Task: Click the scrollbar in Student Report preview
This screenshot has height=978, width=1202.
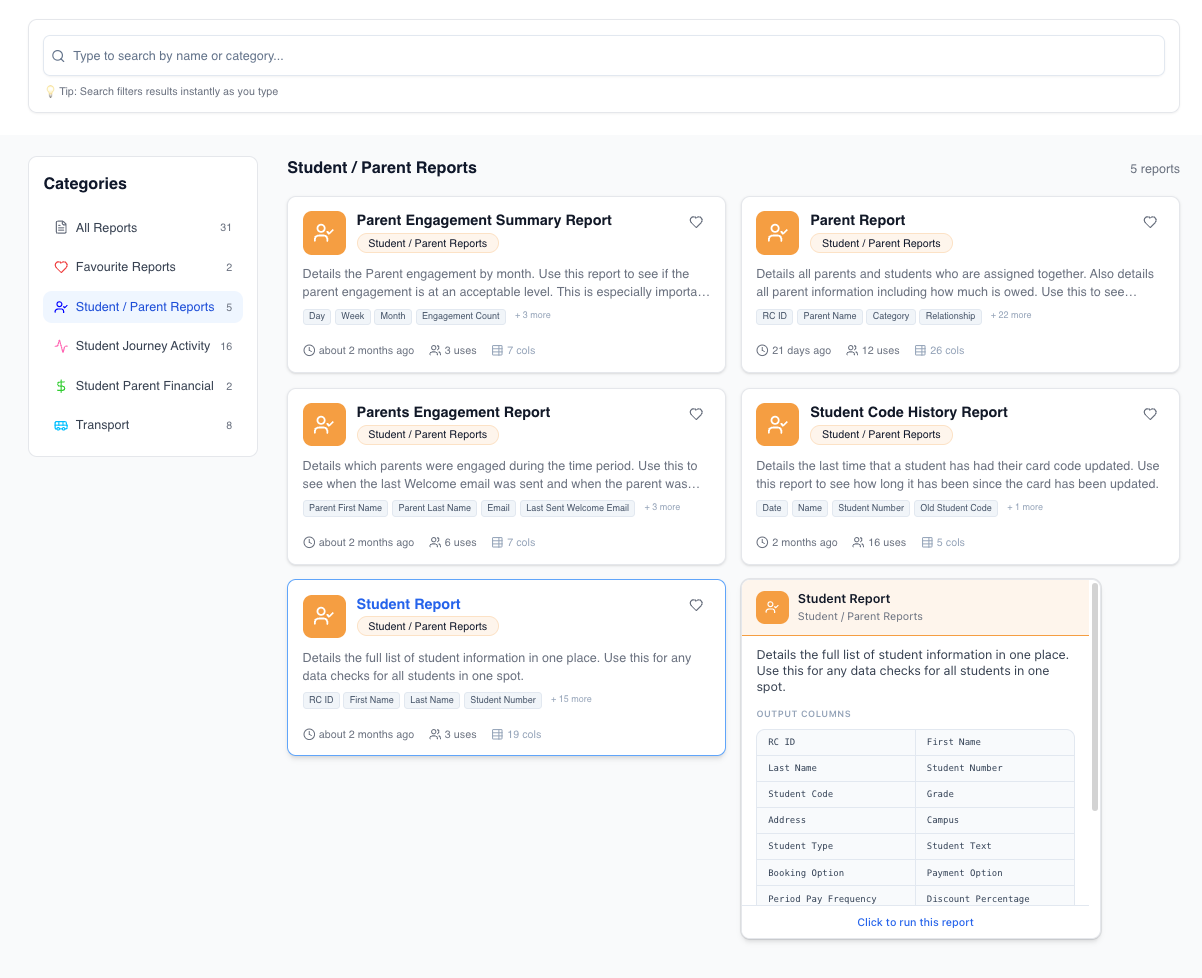Action: point(1095,700)
